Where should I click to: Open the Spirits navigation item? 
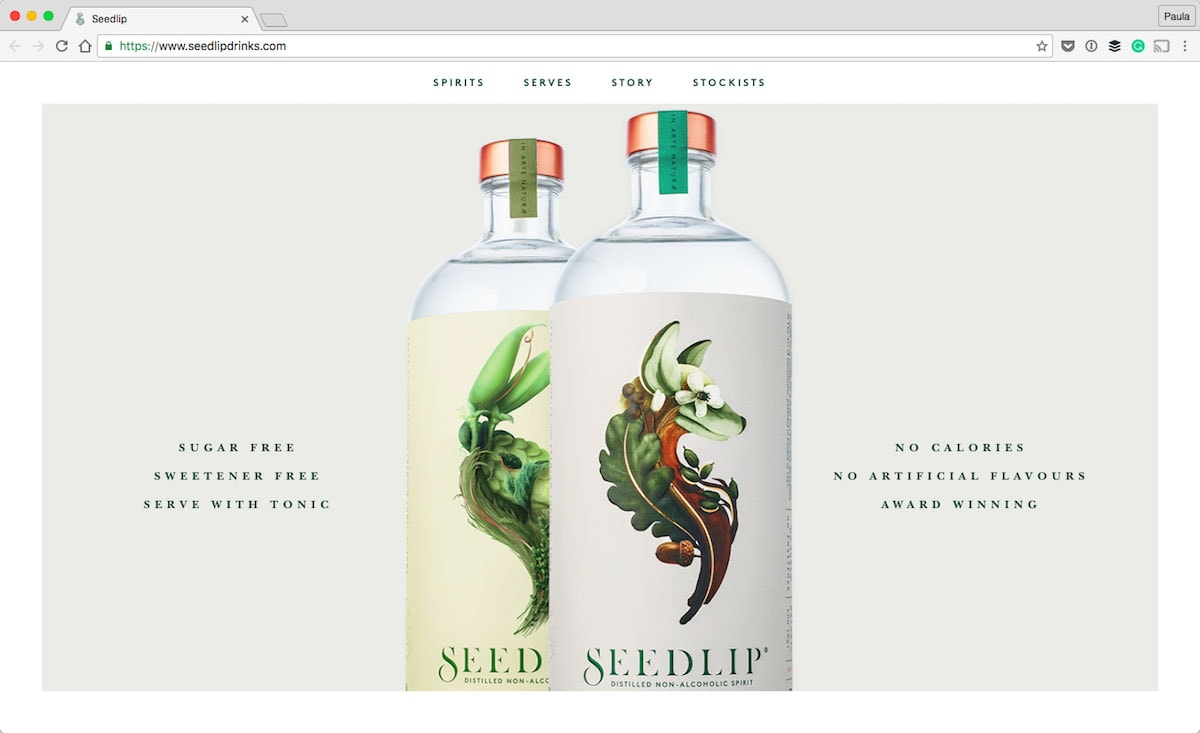point(459,83)
